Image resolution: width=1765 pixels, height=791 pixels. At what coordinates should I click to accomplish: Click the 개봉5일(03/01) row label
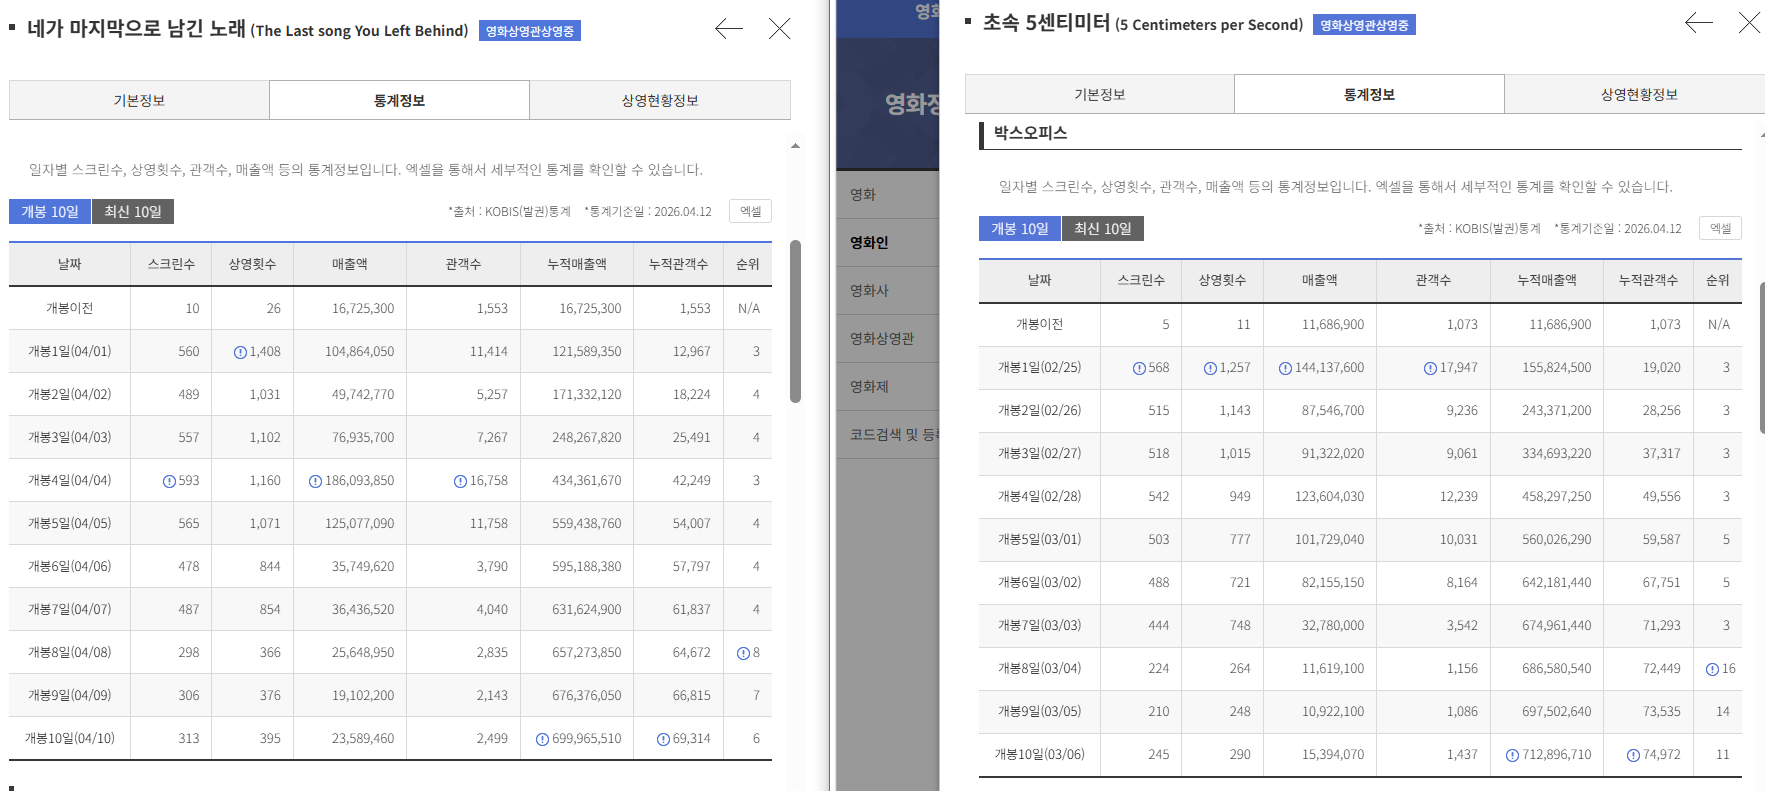pos(1040,540)
